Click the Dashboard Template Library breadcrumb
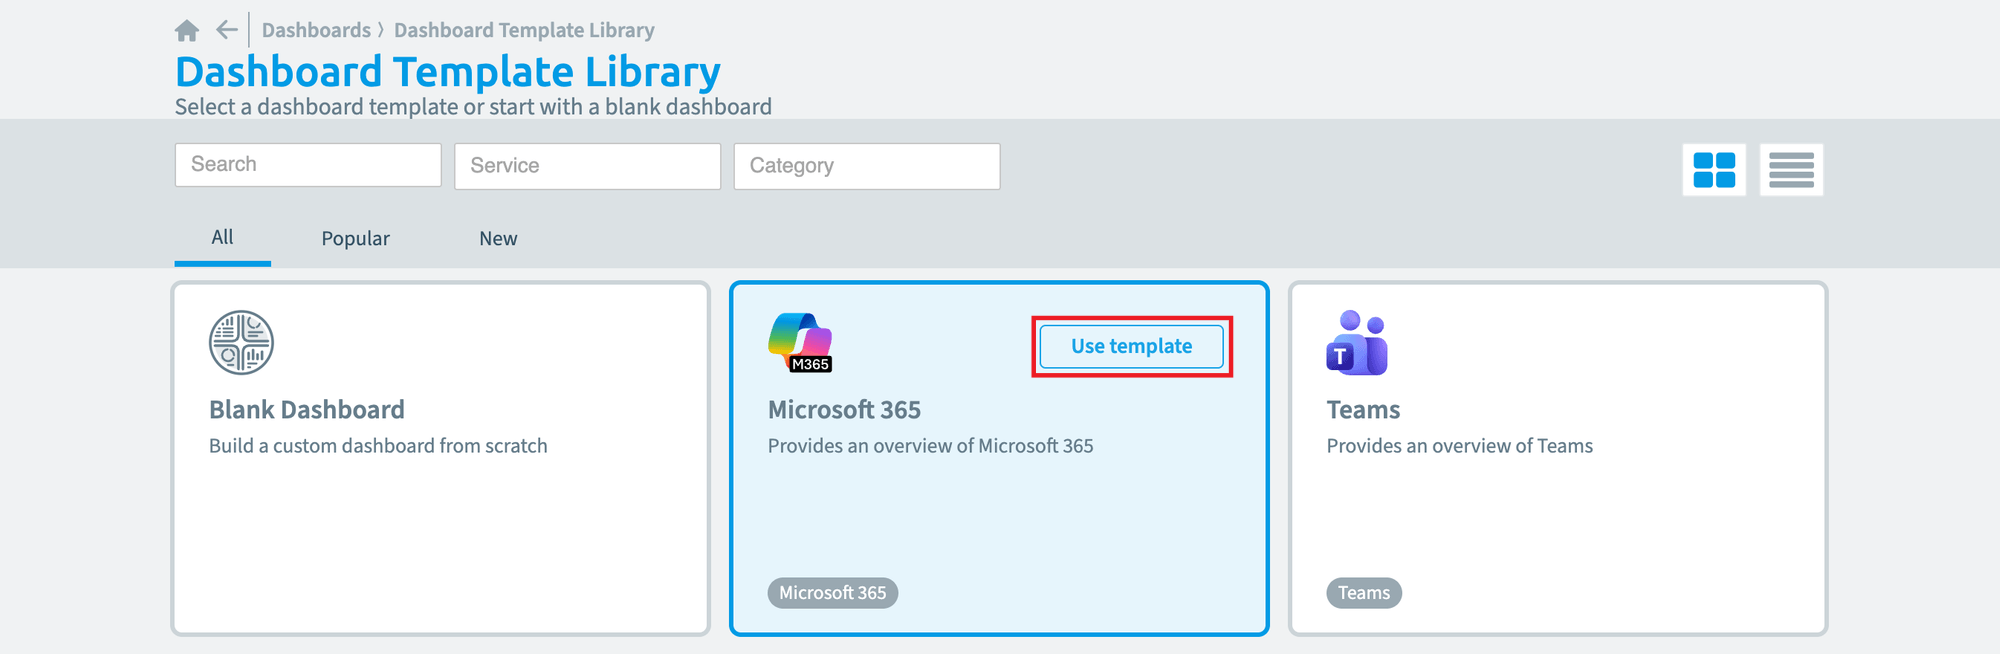2000x654 pixels. (x=524, y=30)
